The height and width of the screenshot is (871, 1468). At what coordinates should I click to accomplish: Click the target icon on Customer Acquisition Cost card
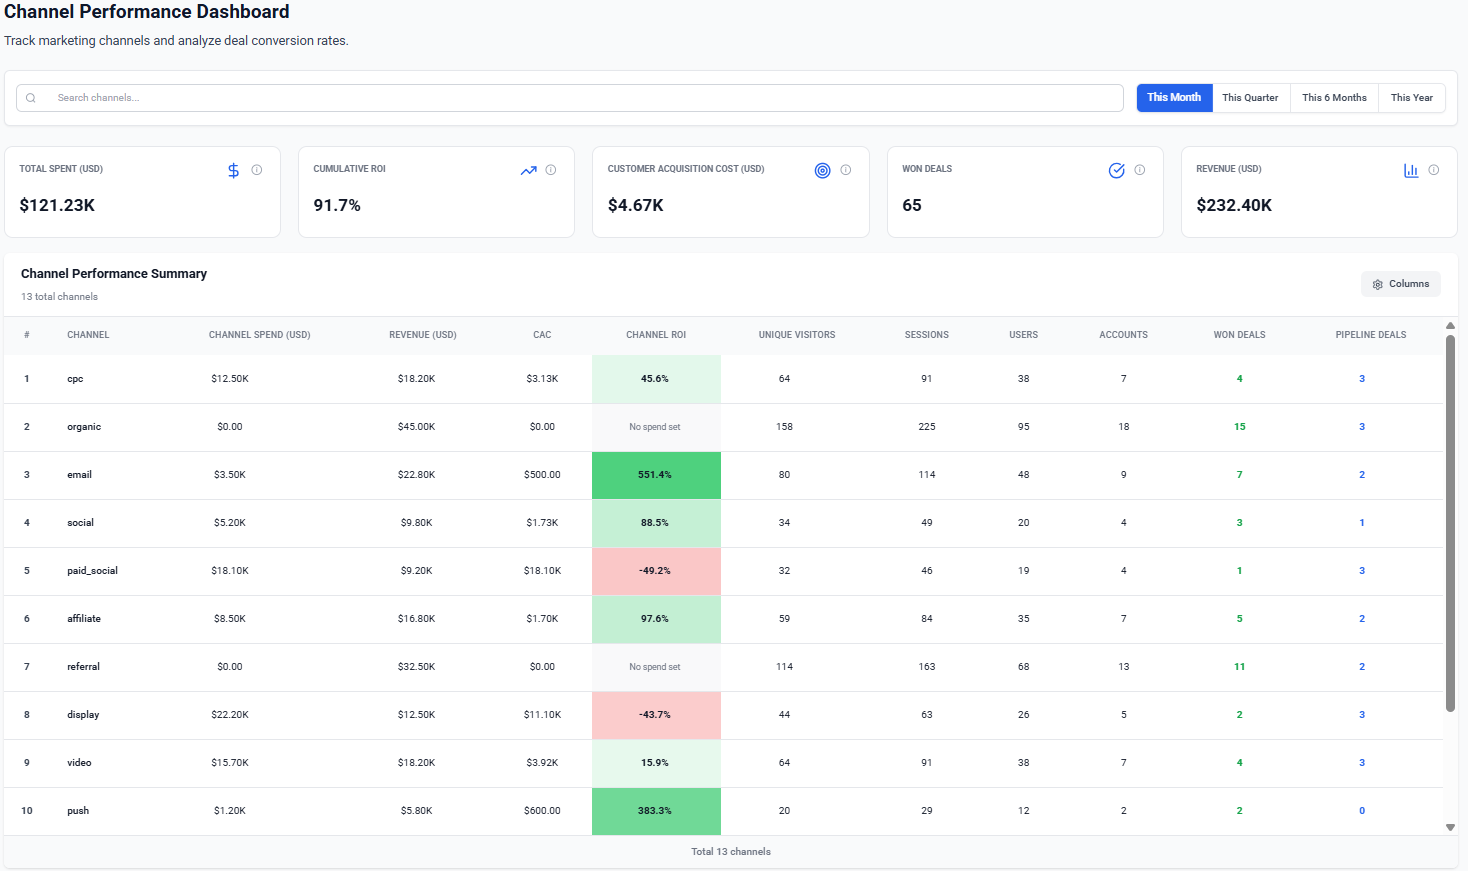[x=821, y=170]
